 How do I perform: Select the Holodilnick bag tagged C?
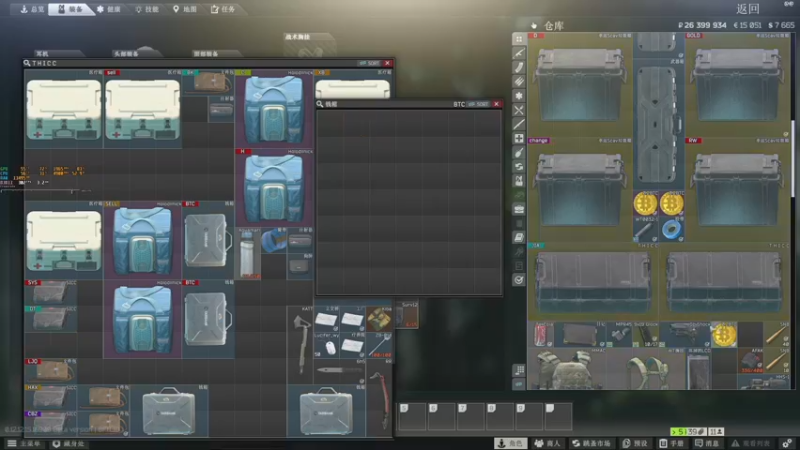pyautogui.click(x=274, y=109)
